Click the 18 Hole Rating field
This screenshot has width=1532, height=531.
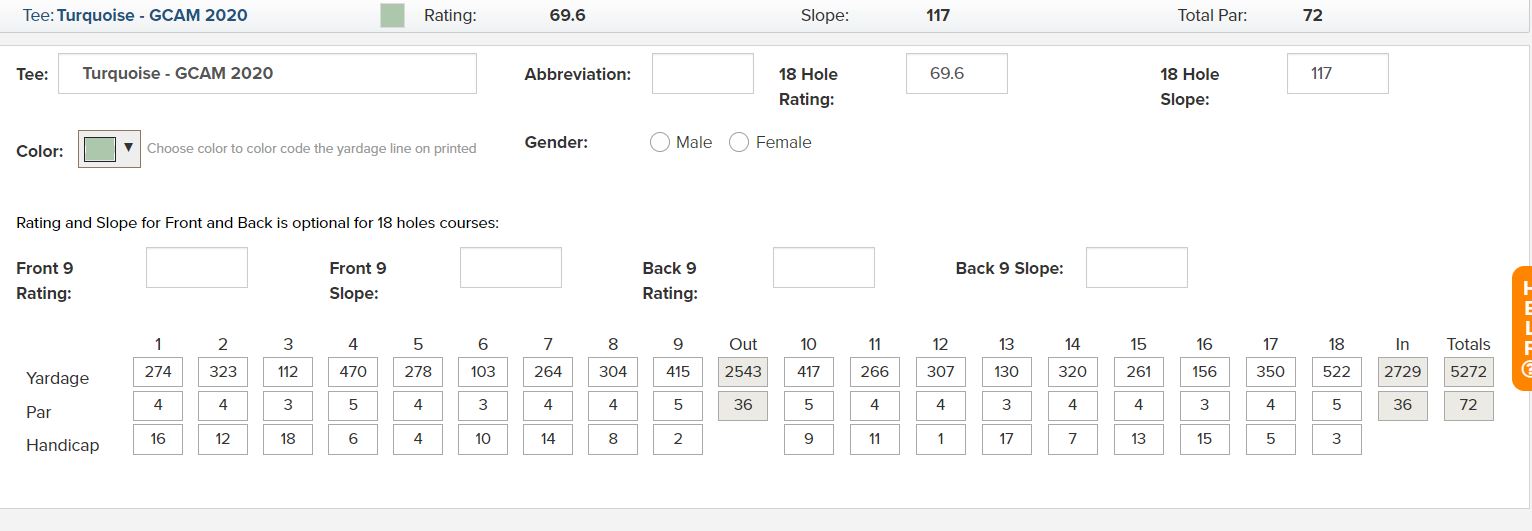click(x=956, y=74)
